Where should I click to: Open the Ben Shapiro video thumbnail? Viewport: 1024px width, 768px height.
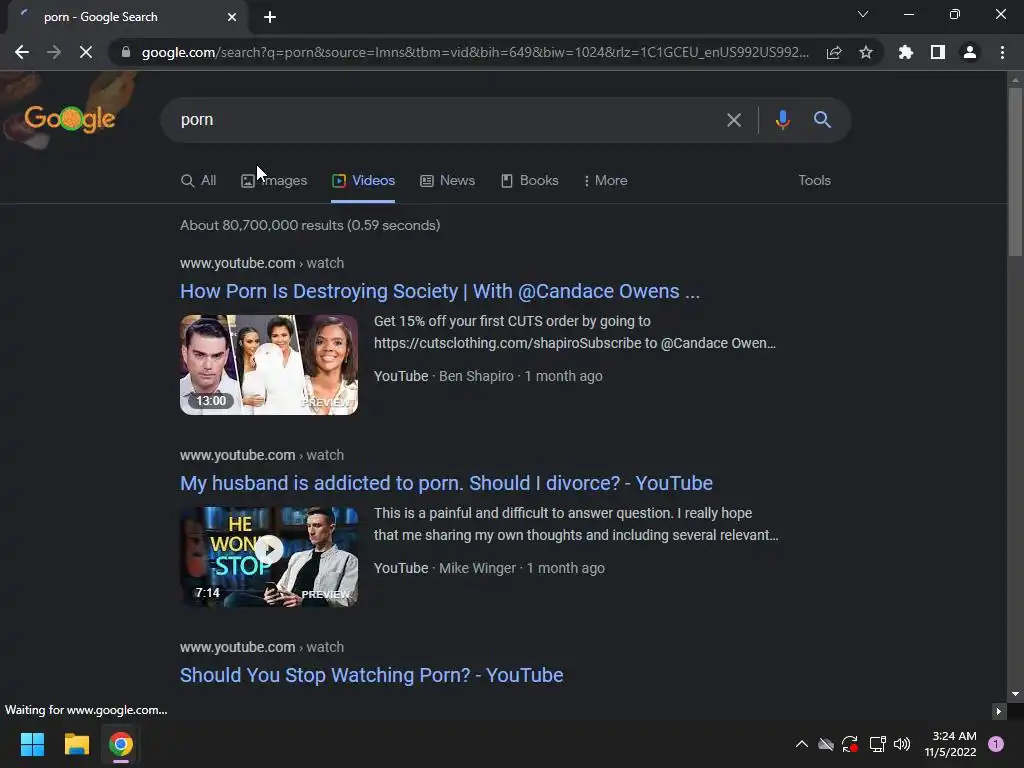coord(269,364)
